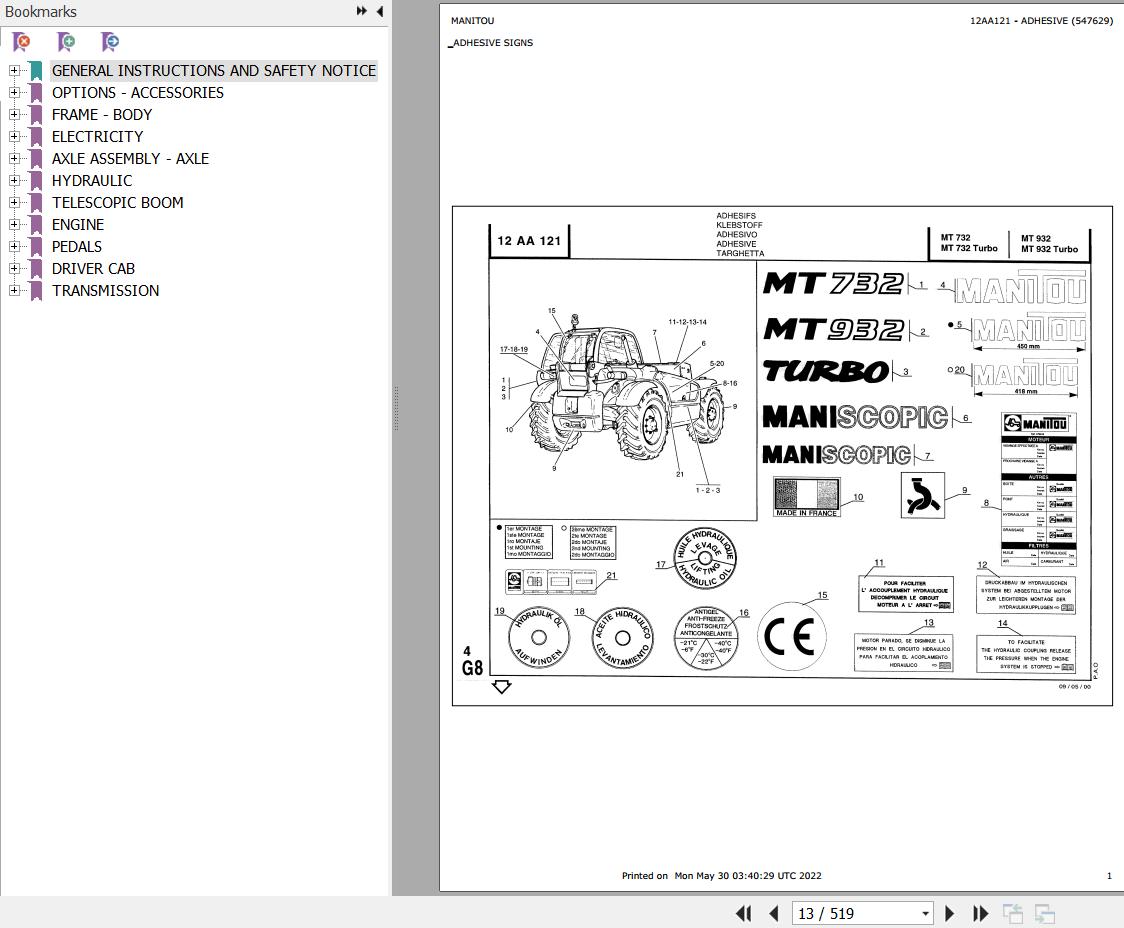
Task: Expand the ENGINE bookmark node
Action: click(x=14, y=224)
